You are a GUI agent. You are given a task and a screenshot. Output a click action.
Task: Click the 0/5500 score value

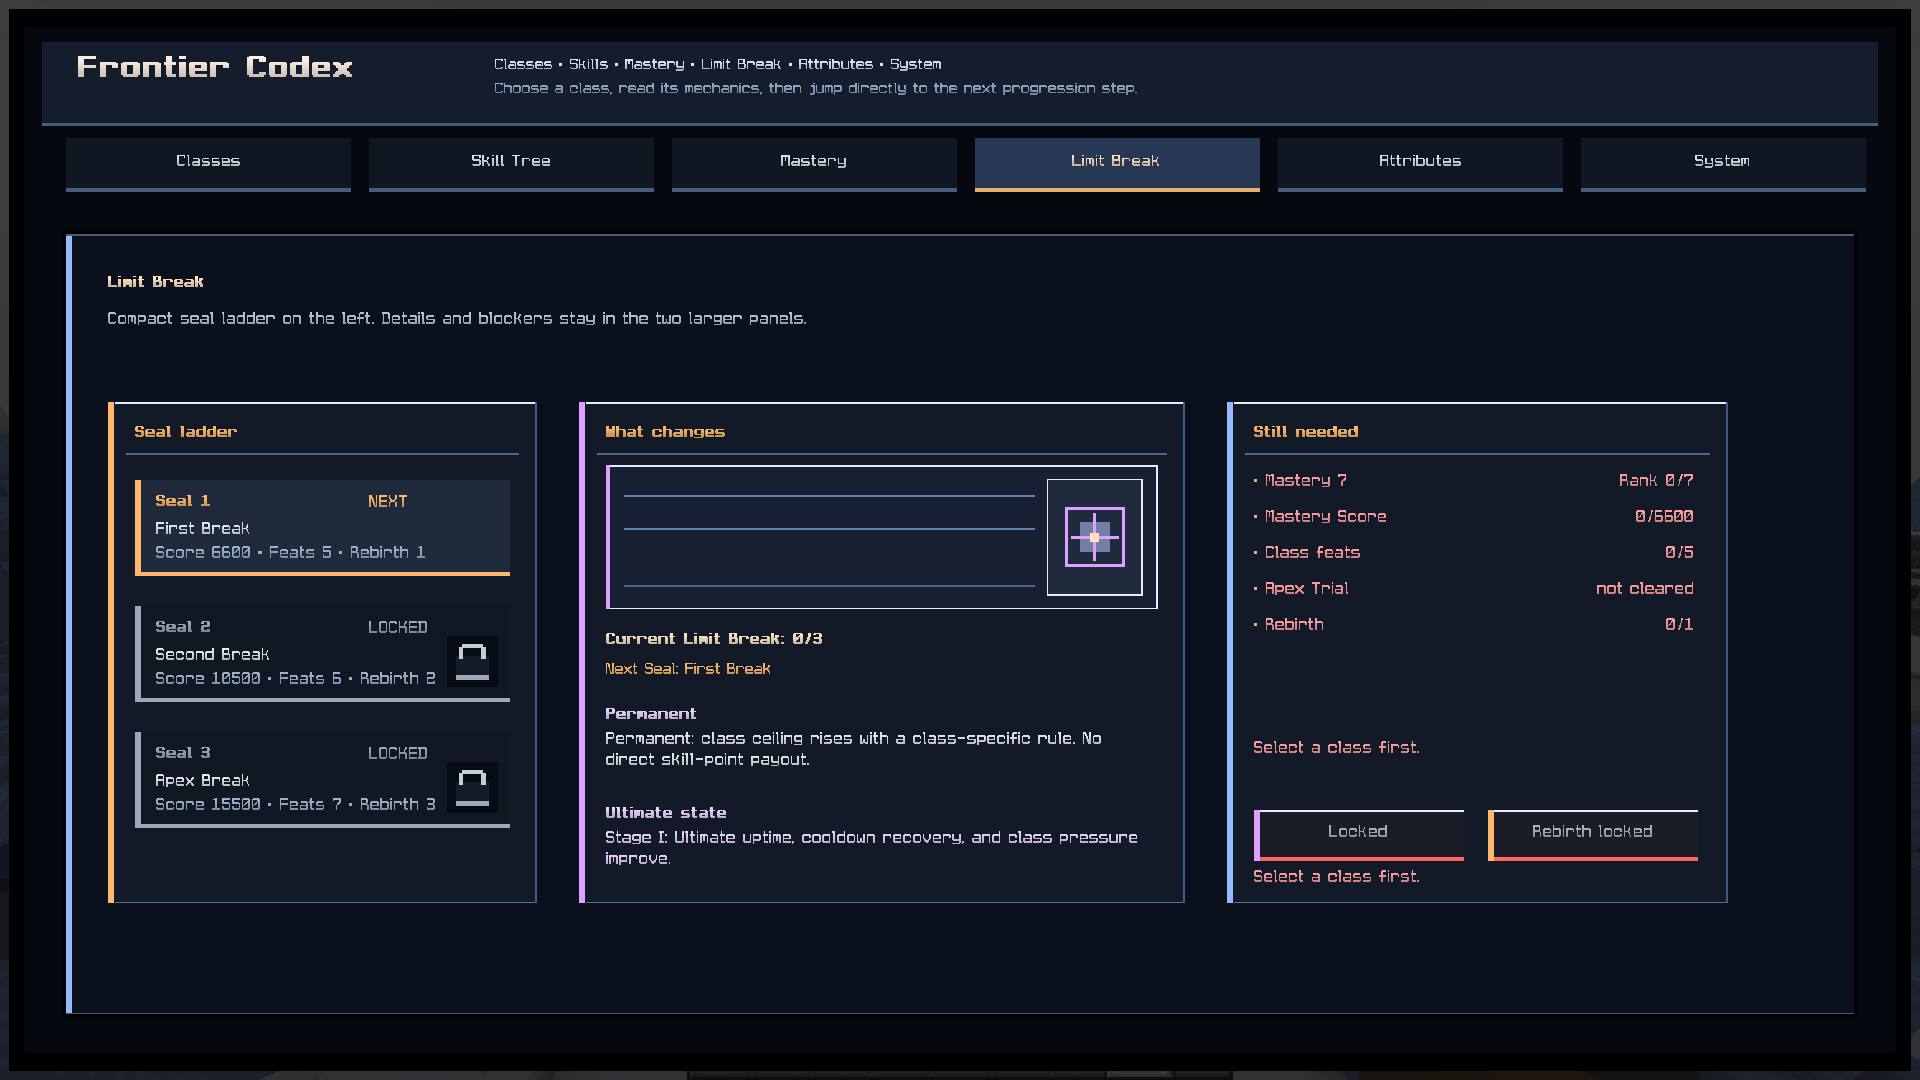point(1664,517)
